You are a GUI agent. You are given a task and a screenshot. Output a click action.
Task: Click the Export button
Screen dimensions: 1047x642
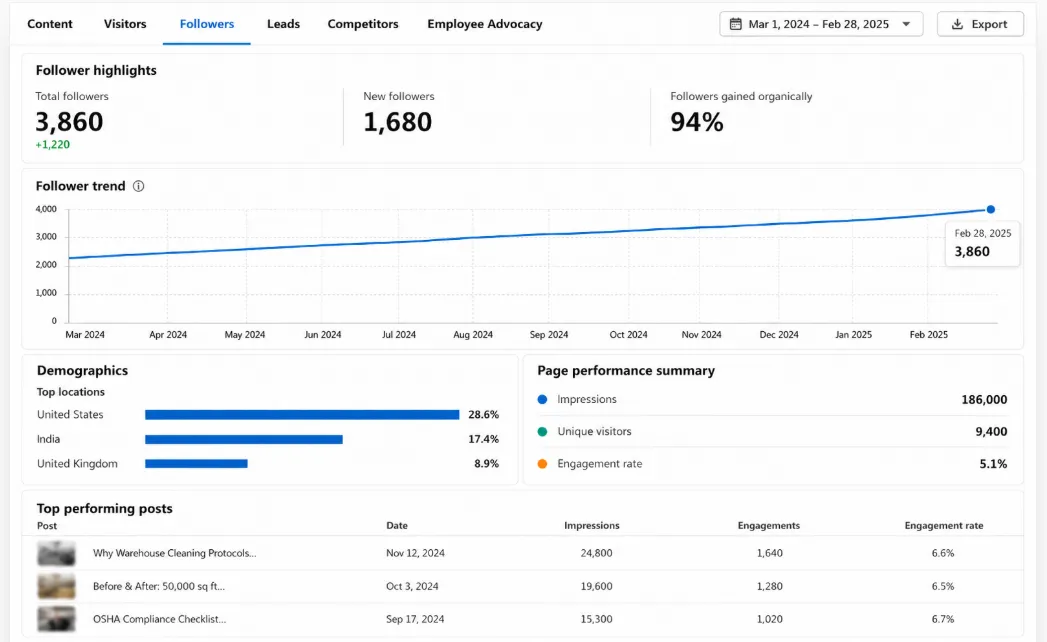tap(980, 24)
